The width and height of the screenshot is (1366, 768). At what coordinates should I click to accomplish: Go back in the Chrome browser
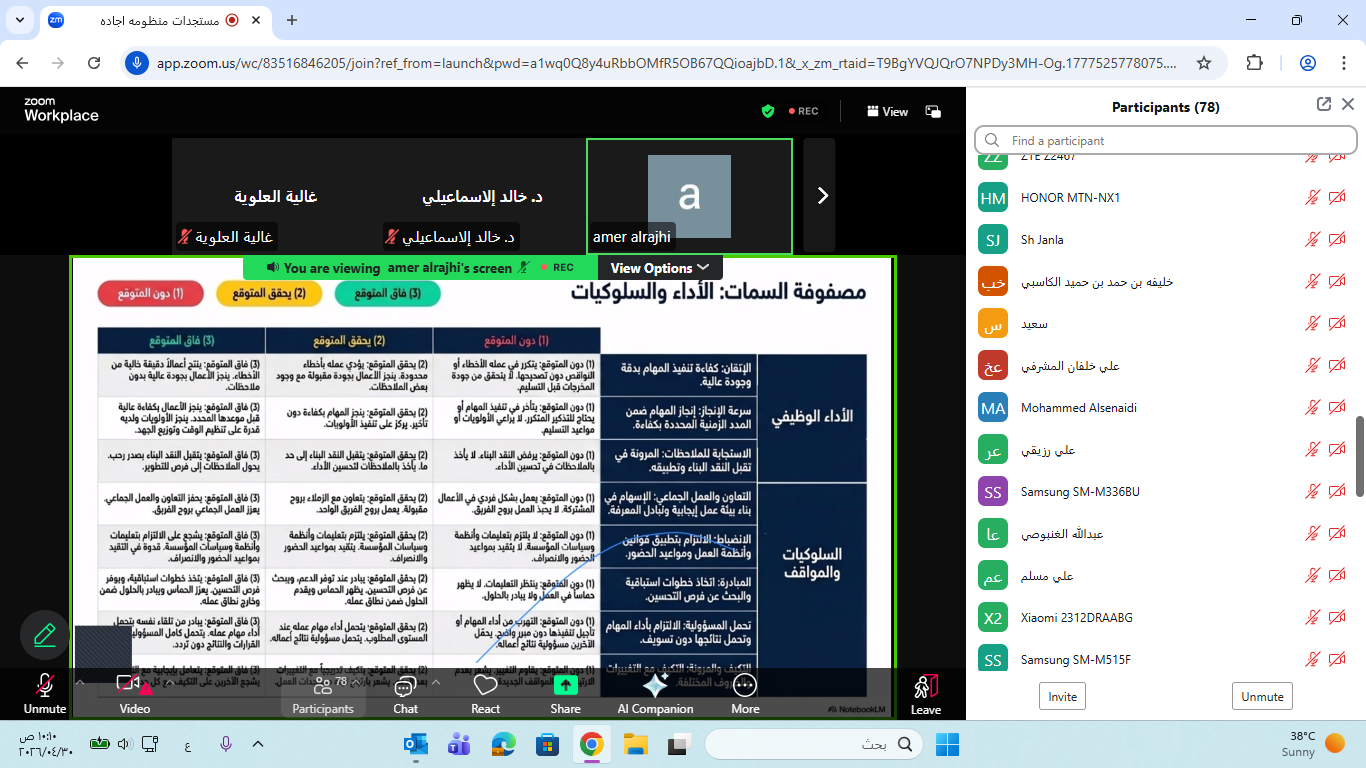click(x=23, y=63)
